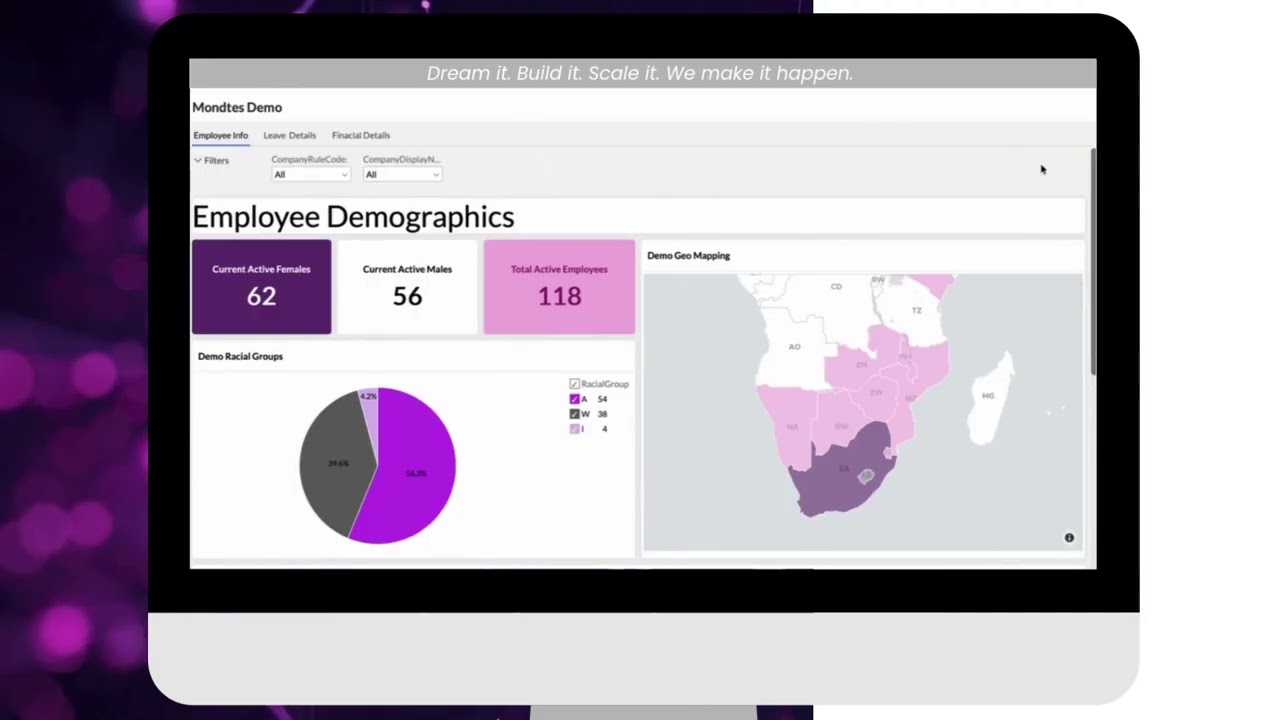Select the Total Active Employees card
The width and height of the screenshot is (1280, 720).
pos(559,287)
